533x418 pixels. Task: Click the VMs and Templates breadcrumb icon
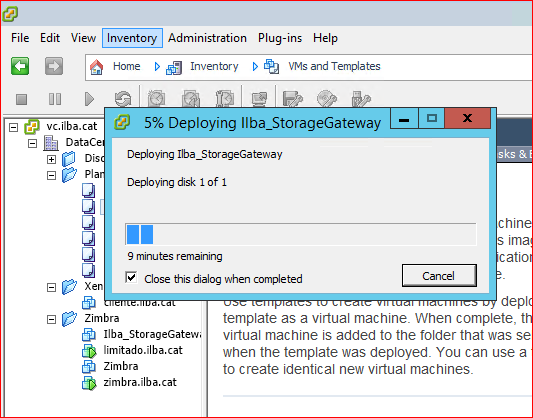tap(272, 67)
